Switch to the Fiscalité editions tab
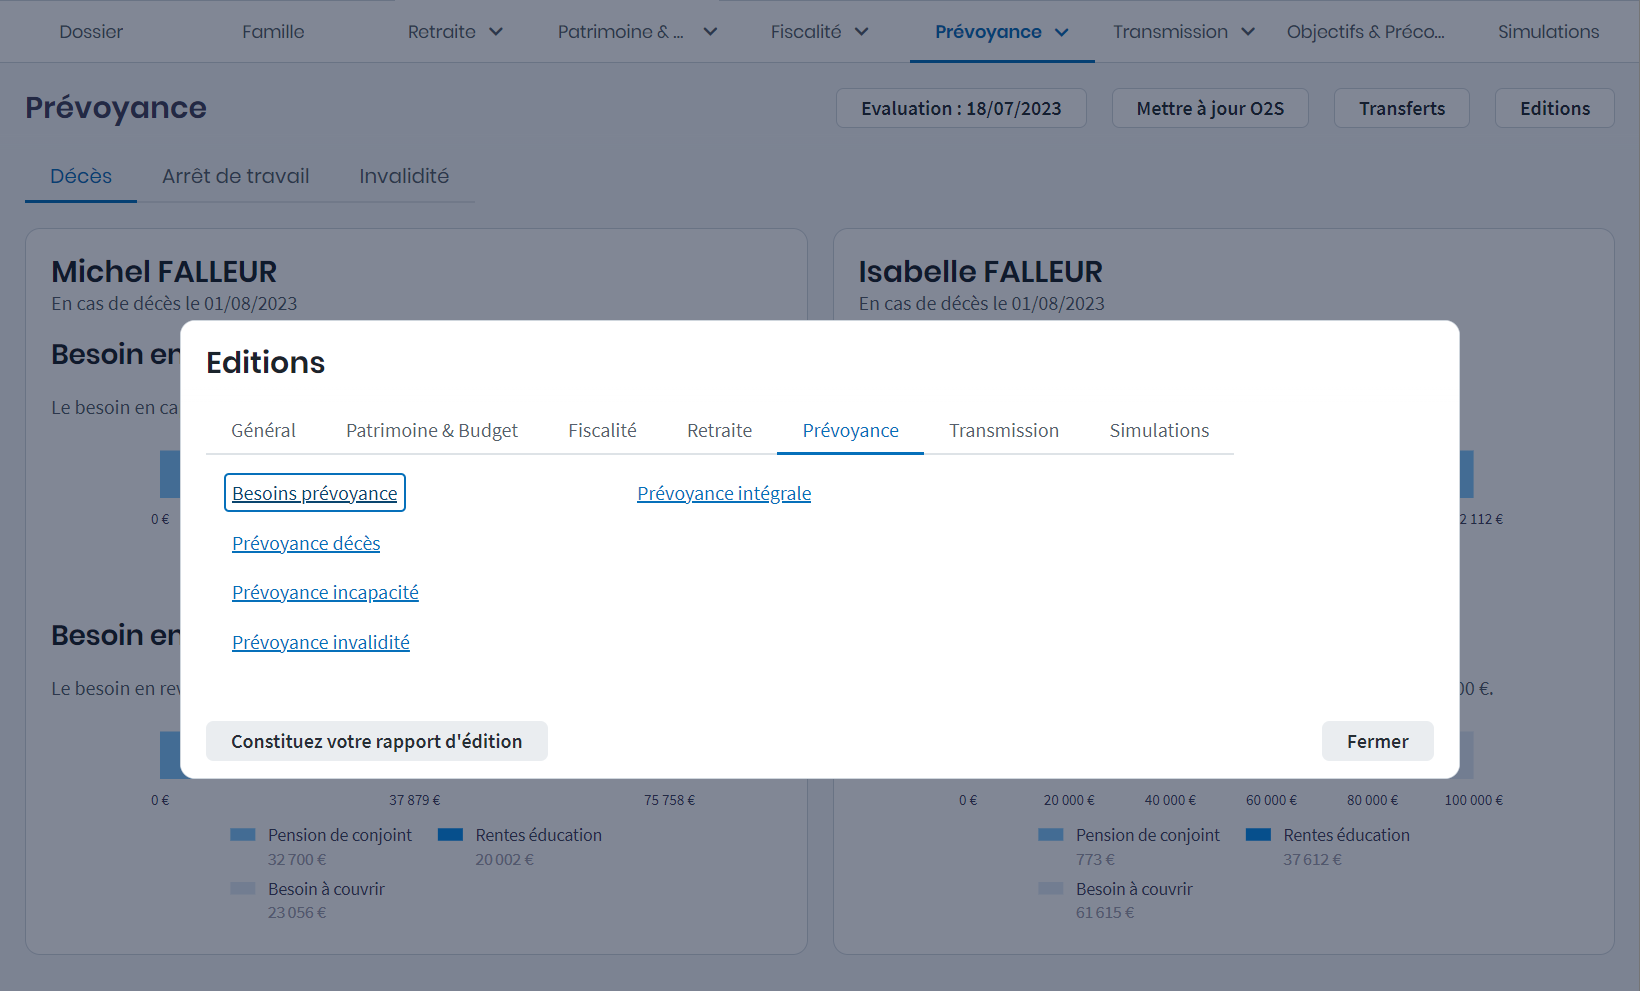The image size is (1640, 991). (602, 430)
